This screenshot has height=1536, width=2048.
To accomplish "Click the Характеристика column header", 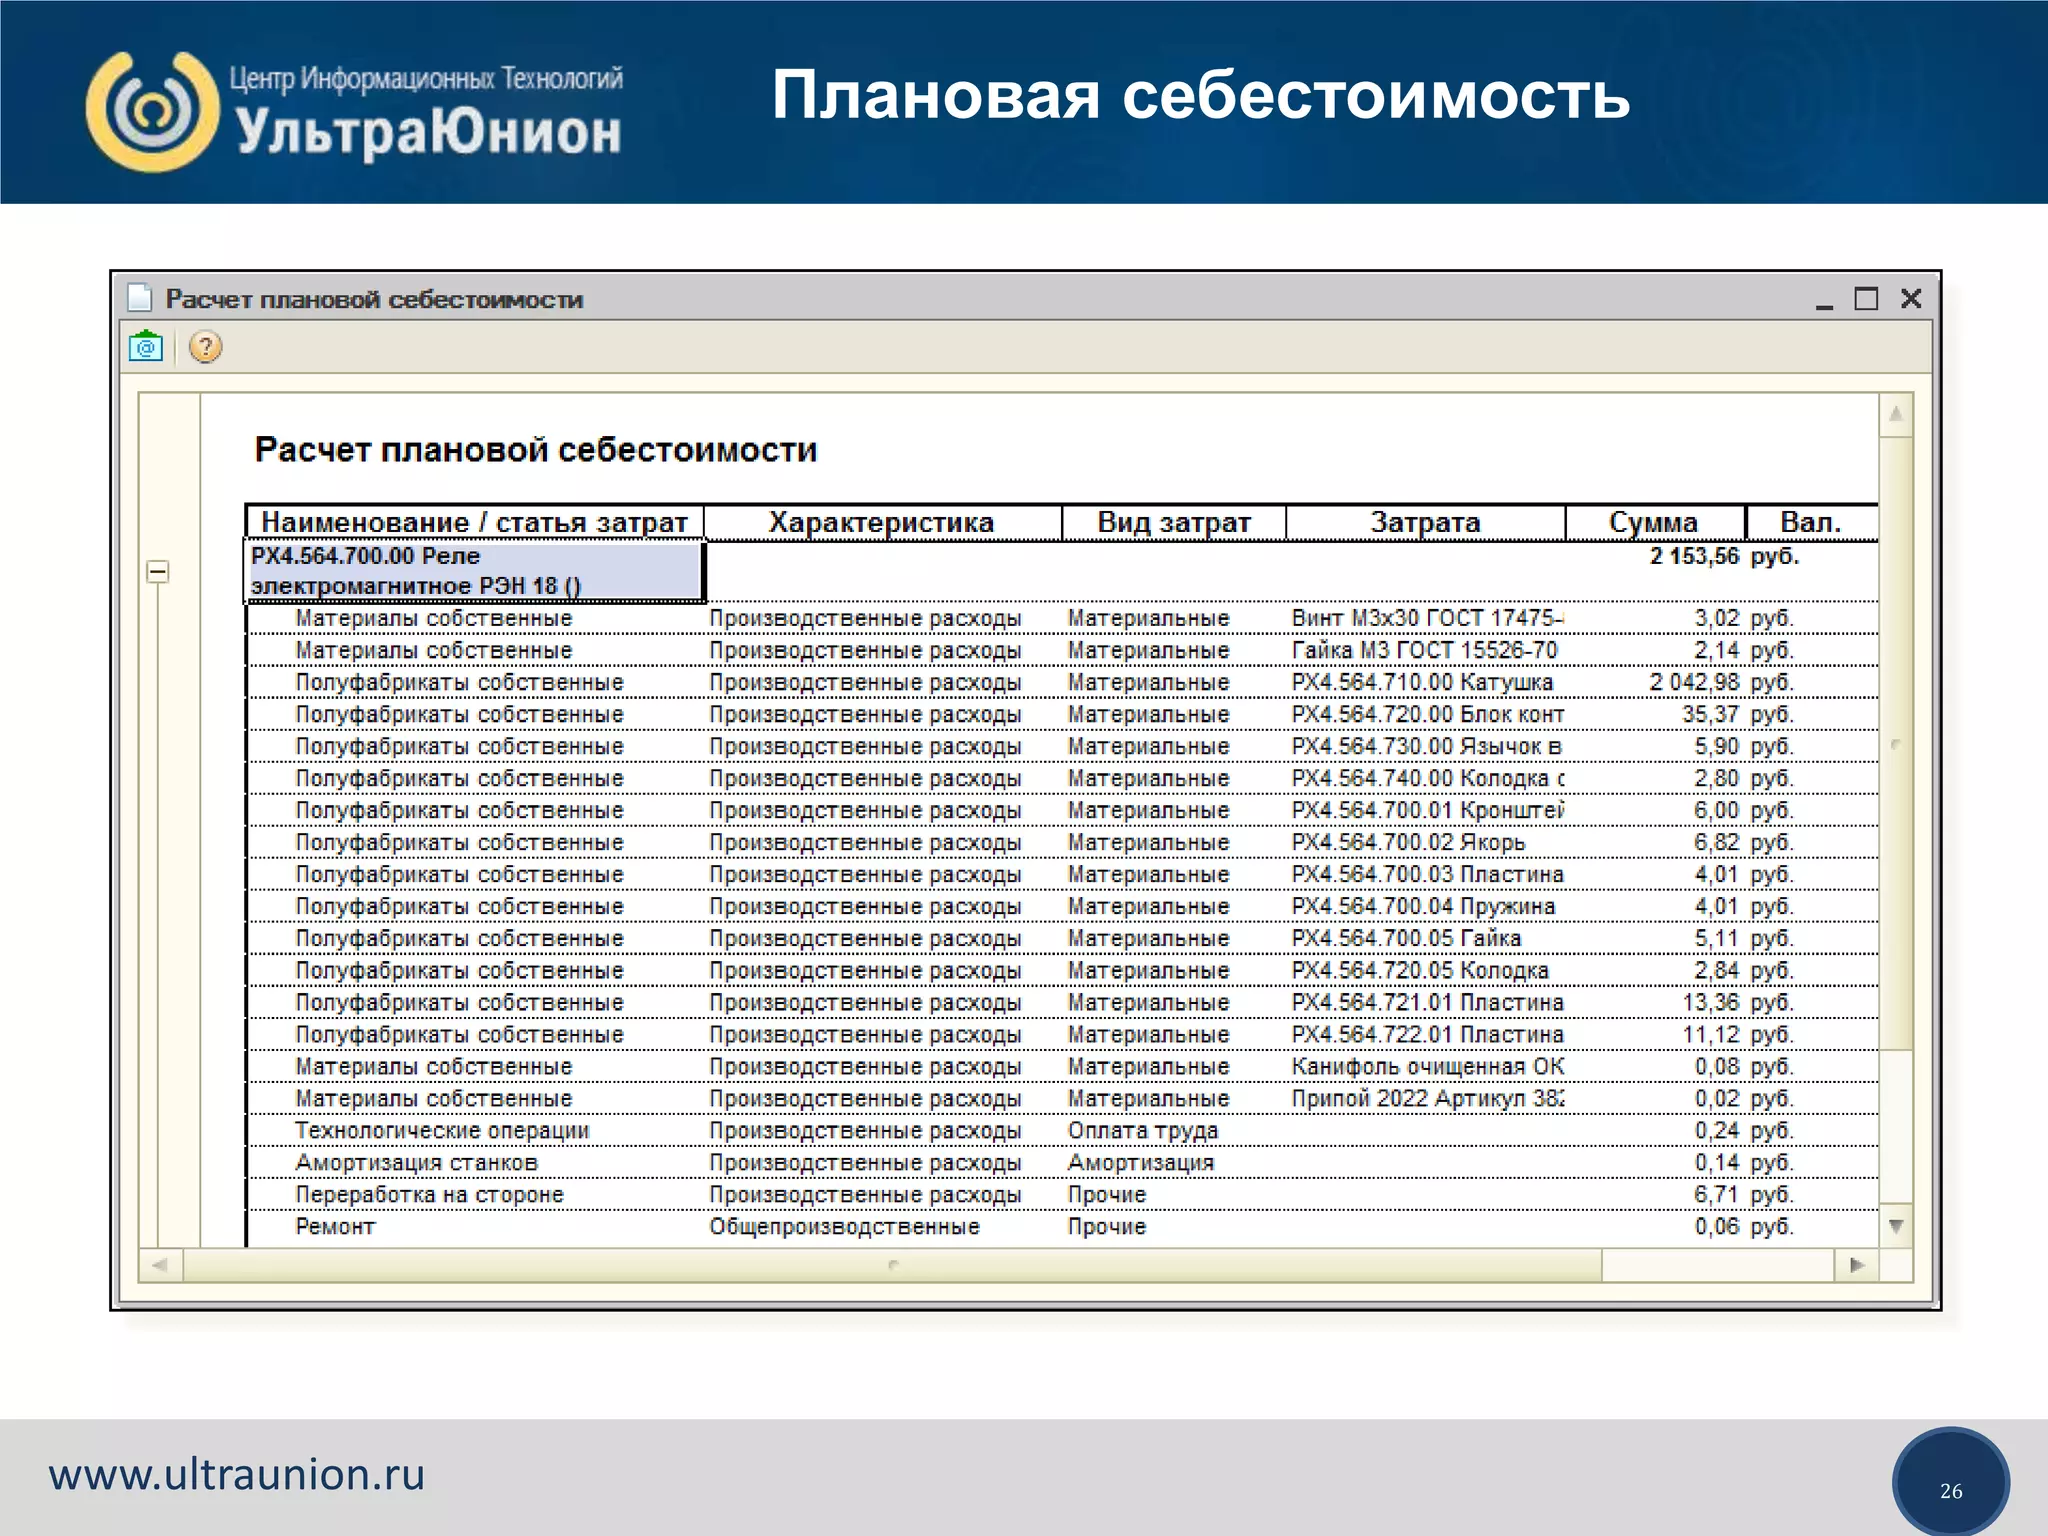I will point(881,522).
